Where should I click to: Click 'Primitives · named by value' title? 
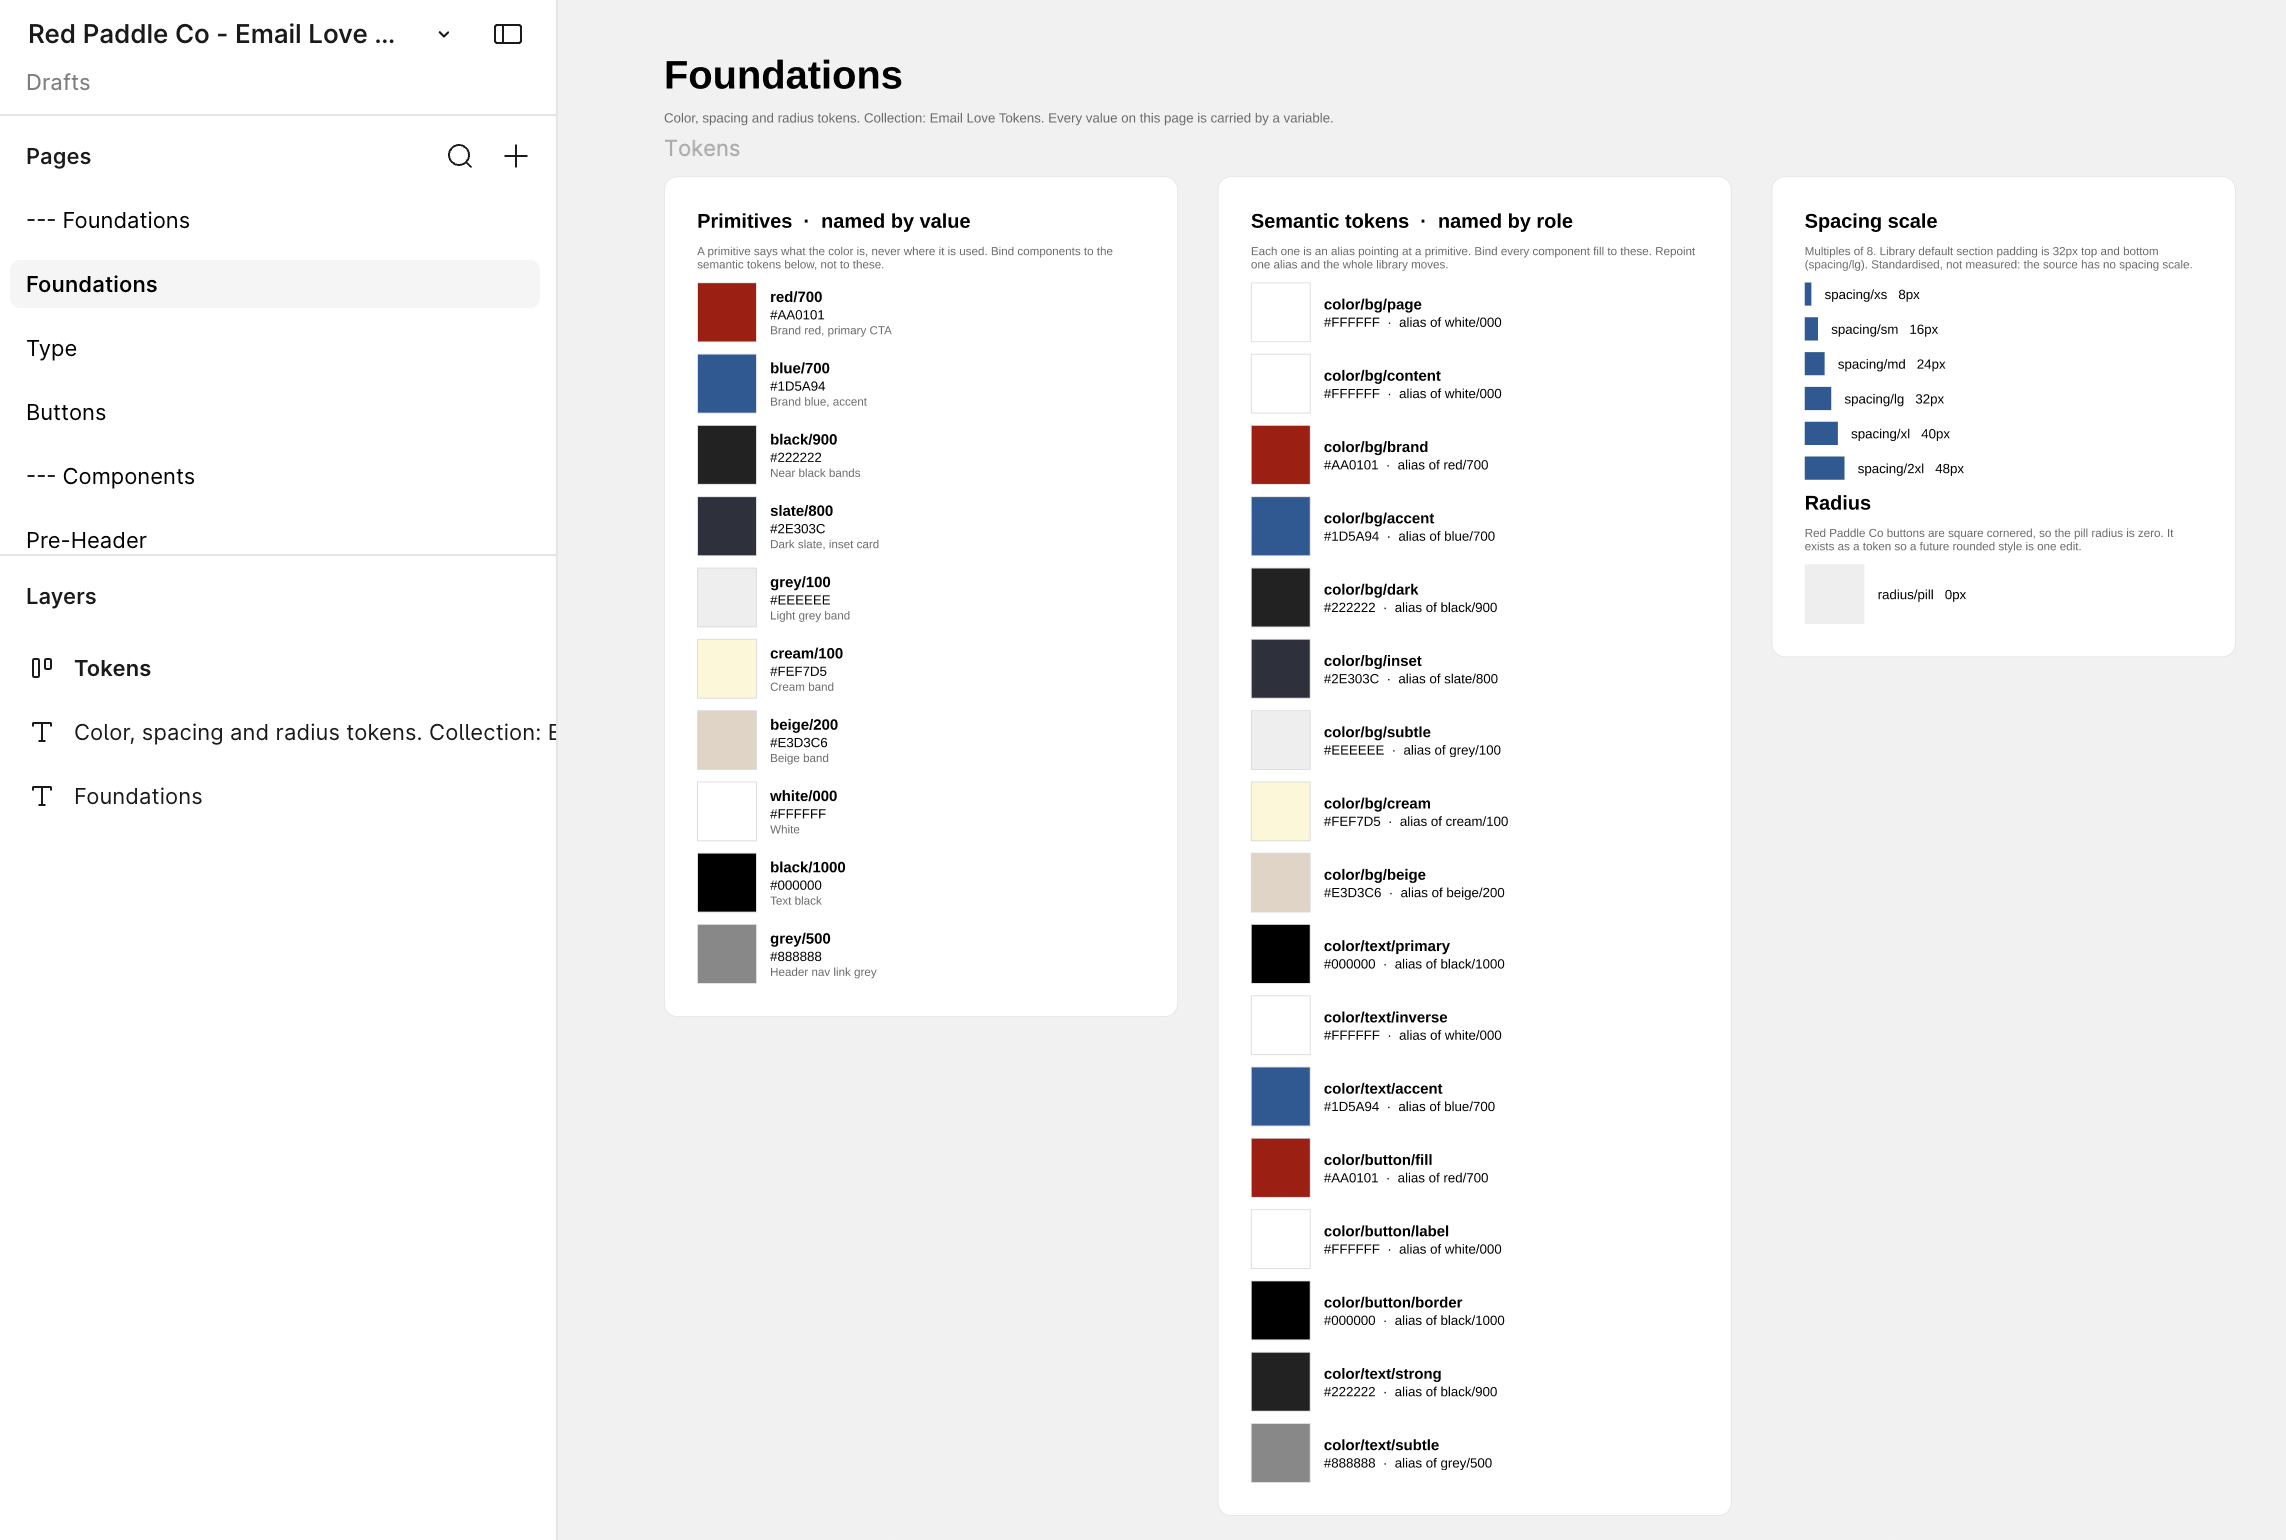834,221
